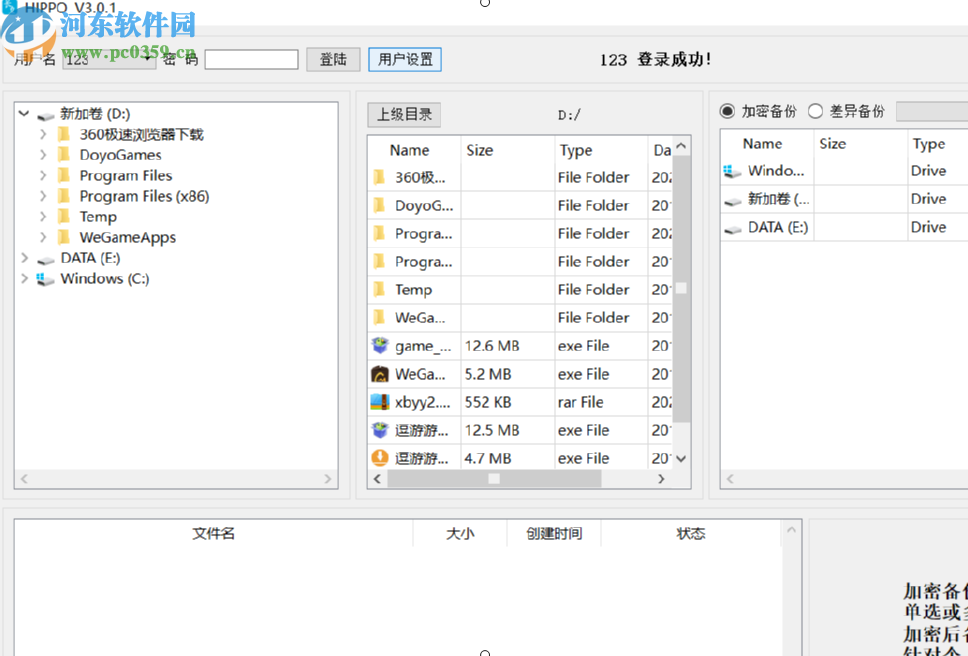Screen dimensions: 968x656
Task: Expand the Program Files tree node
Action: (42, 175)
